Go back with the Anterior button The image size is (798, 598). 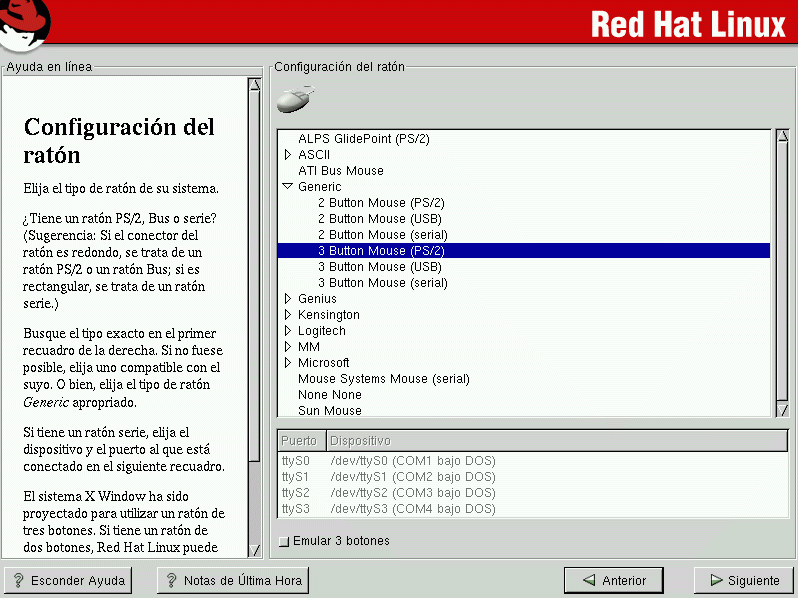tap(613, 580)
